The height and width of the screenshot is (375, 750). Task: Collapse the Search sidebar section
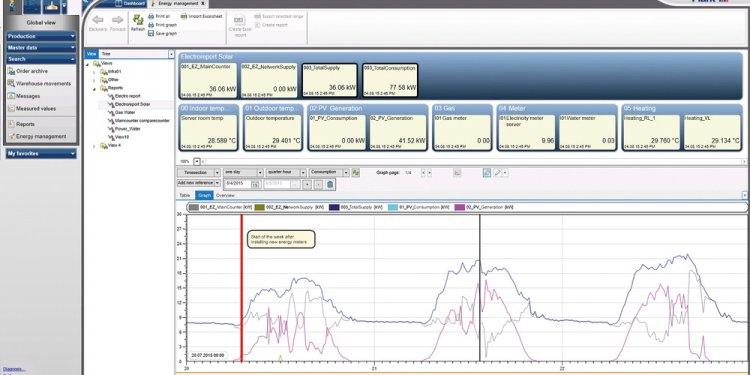click(41, 59)
